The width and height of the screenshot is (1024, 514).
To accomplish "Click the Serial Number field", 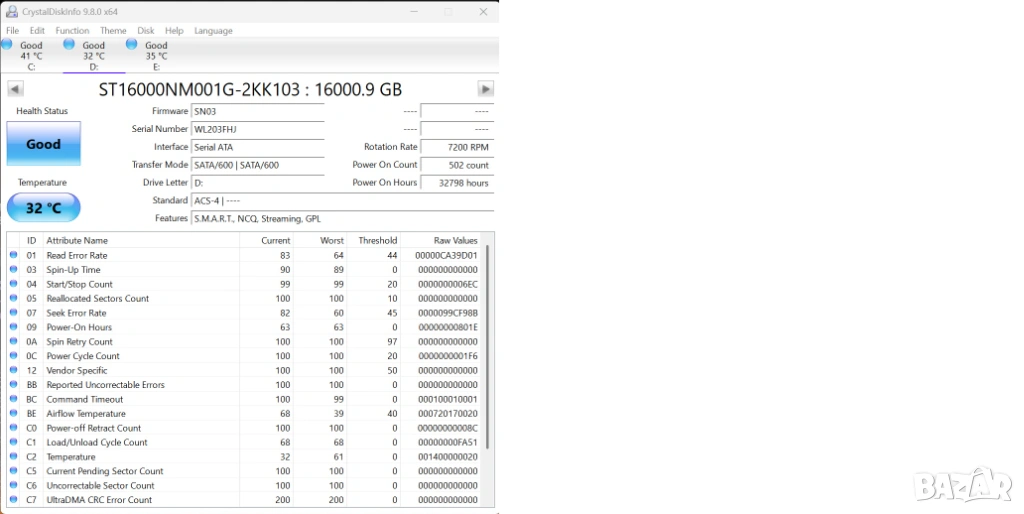I will tap(257, 129).
